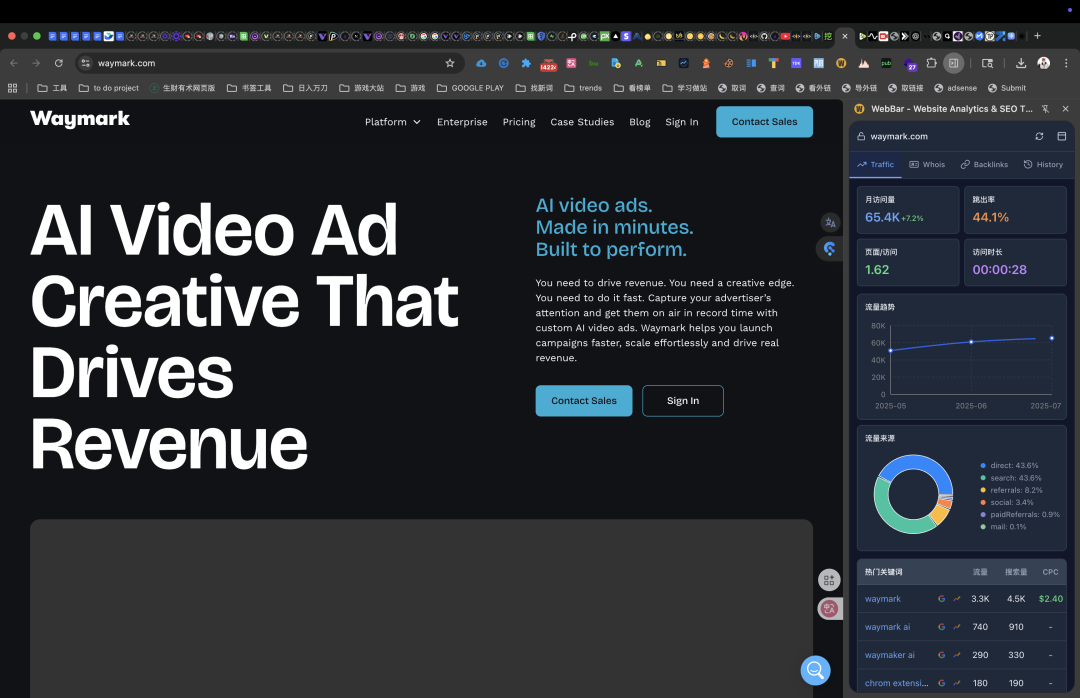Click the extension icon with 27 badge
1080x698 pixels.
(x=909, y=64)
